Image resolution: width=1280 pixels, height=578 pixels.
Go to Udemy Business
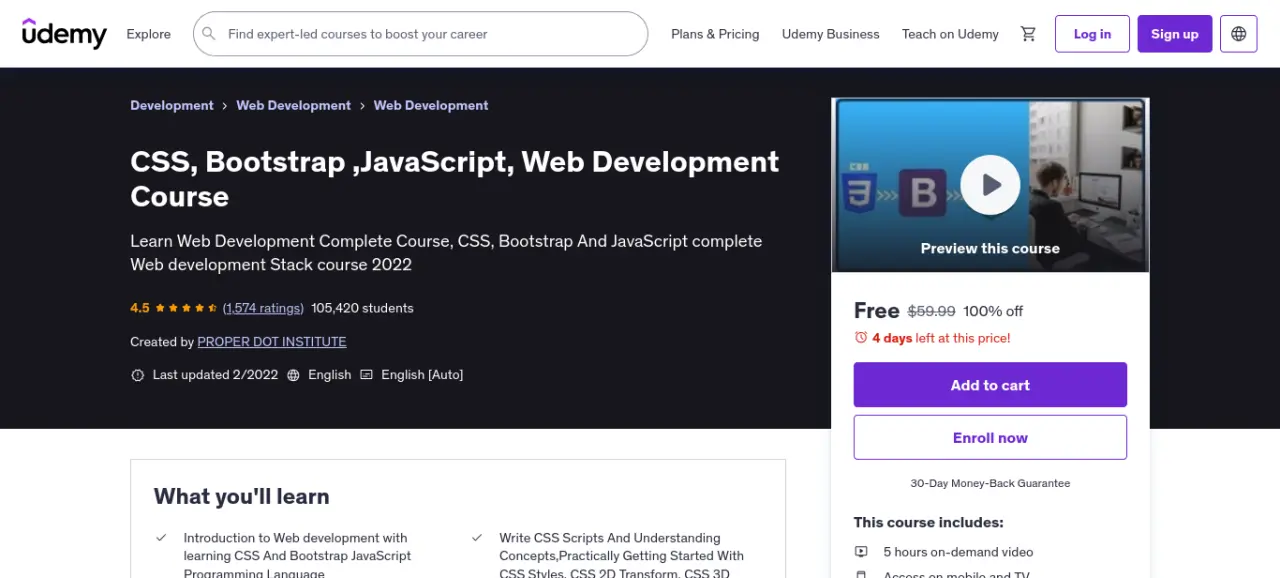click(830, 34)
